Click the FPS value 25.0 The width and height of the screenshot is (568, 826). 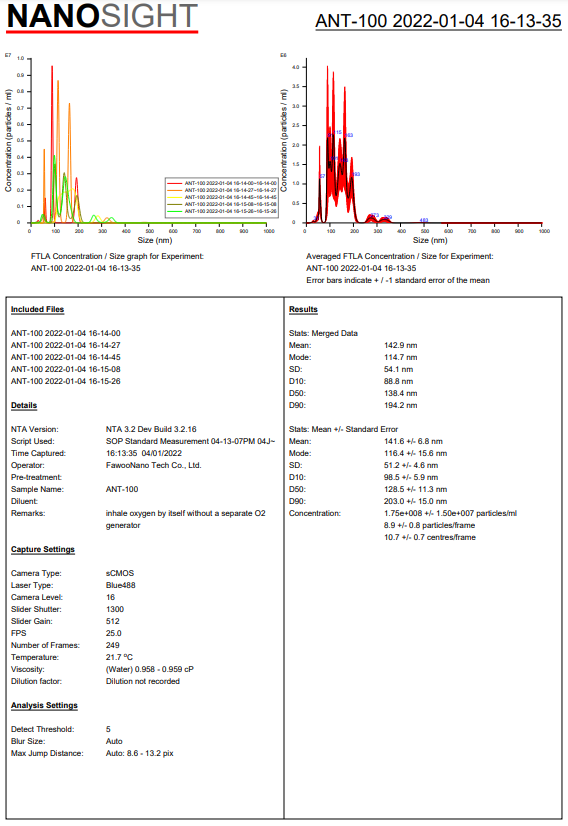pyautogui.click(x=113, y=633)
